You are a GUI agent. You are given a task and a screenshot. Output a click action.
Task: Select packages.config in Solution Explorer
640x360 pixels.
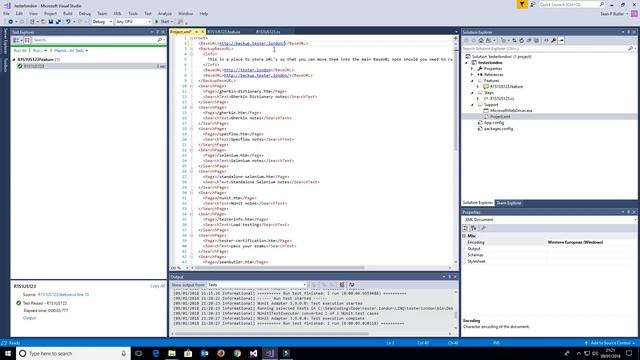tap(498, 129)
